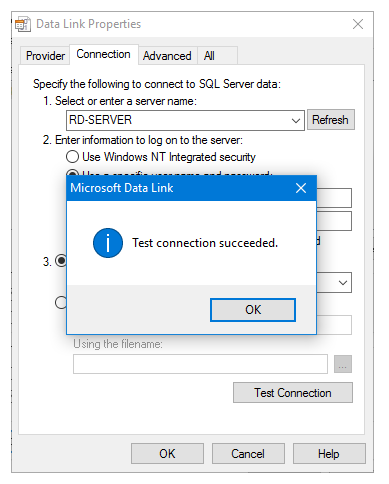Cancel the Data Link Properties dialog
The height and width of the screenshot is (484, 389).
click(248, 454)
